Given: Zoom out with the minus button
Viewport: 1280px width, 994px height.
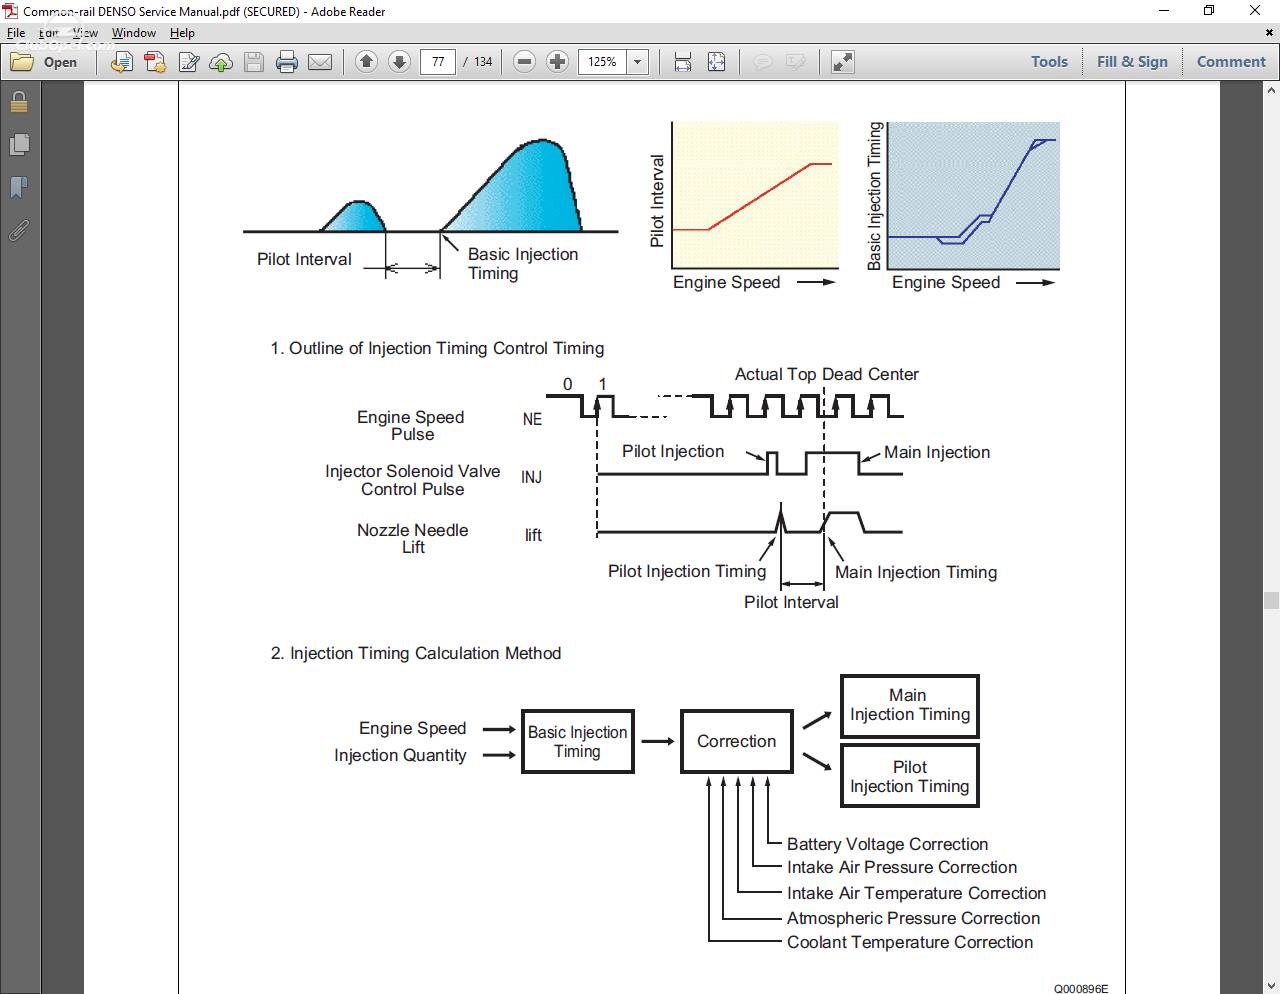Looking at the screenshot, I should (x=524, y=62).
